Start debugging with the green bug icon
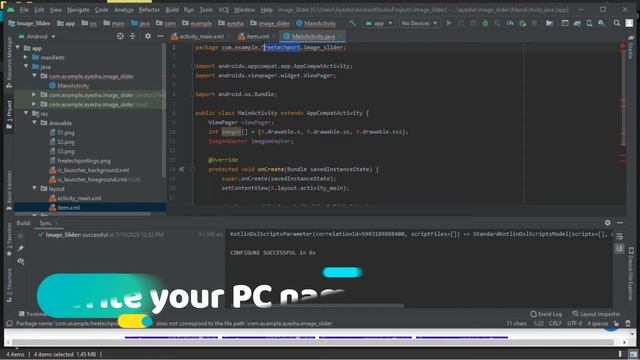 pyautogui.click(x=485, y=23)
